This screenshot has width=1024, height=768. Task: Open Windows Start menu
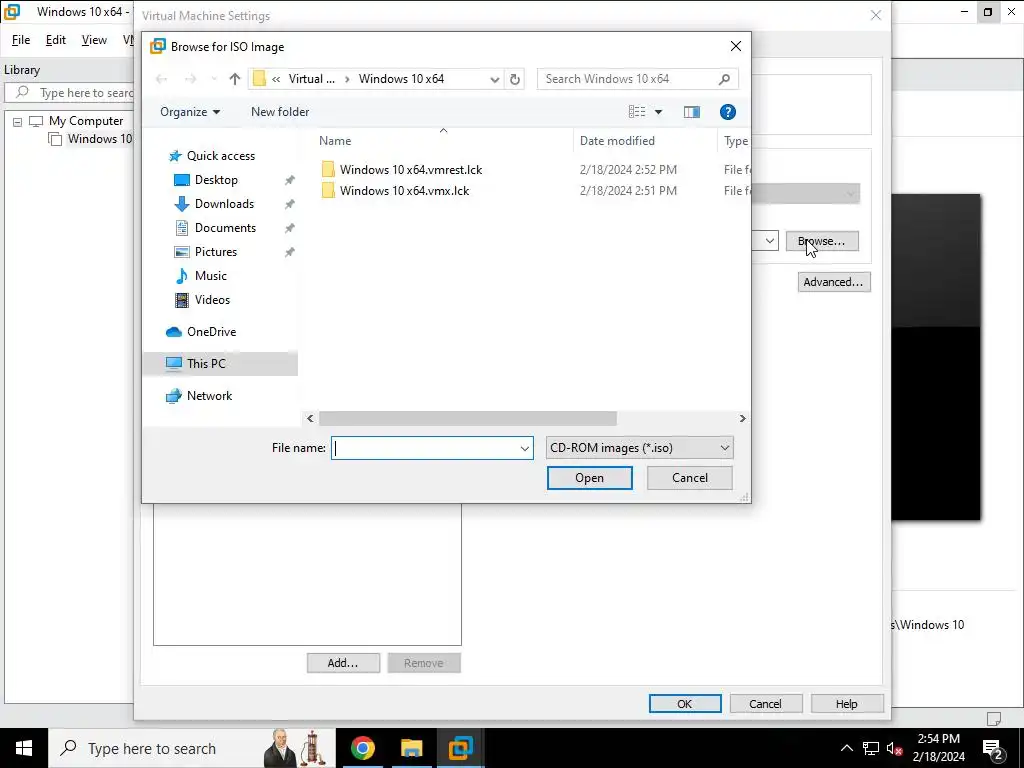coord(24,748)
